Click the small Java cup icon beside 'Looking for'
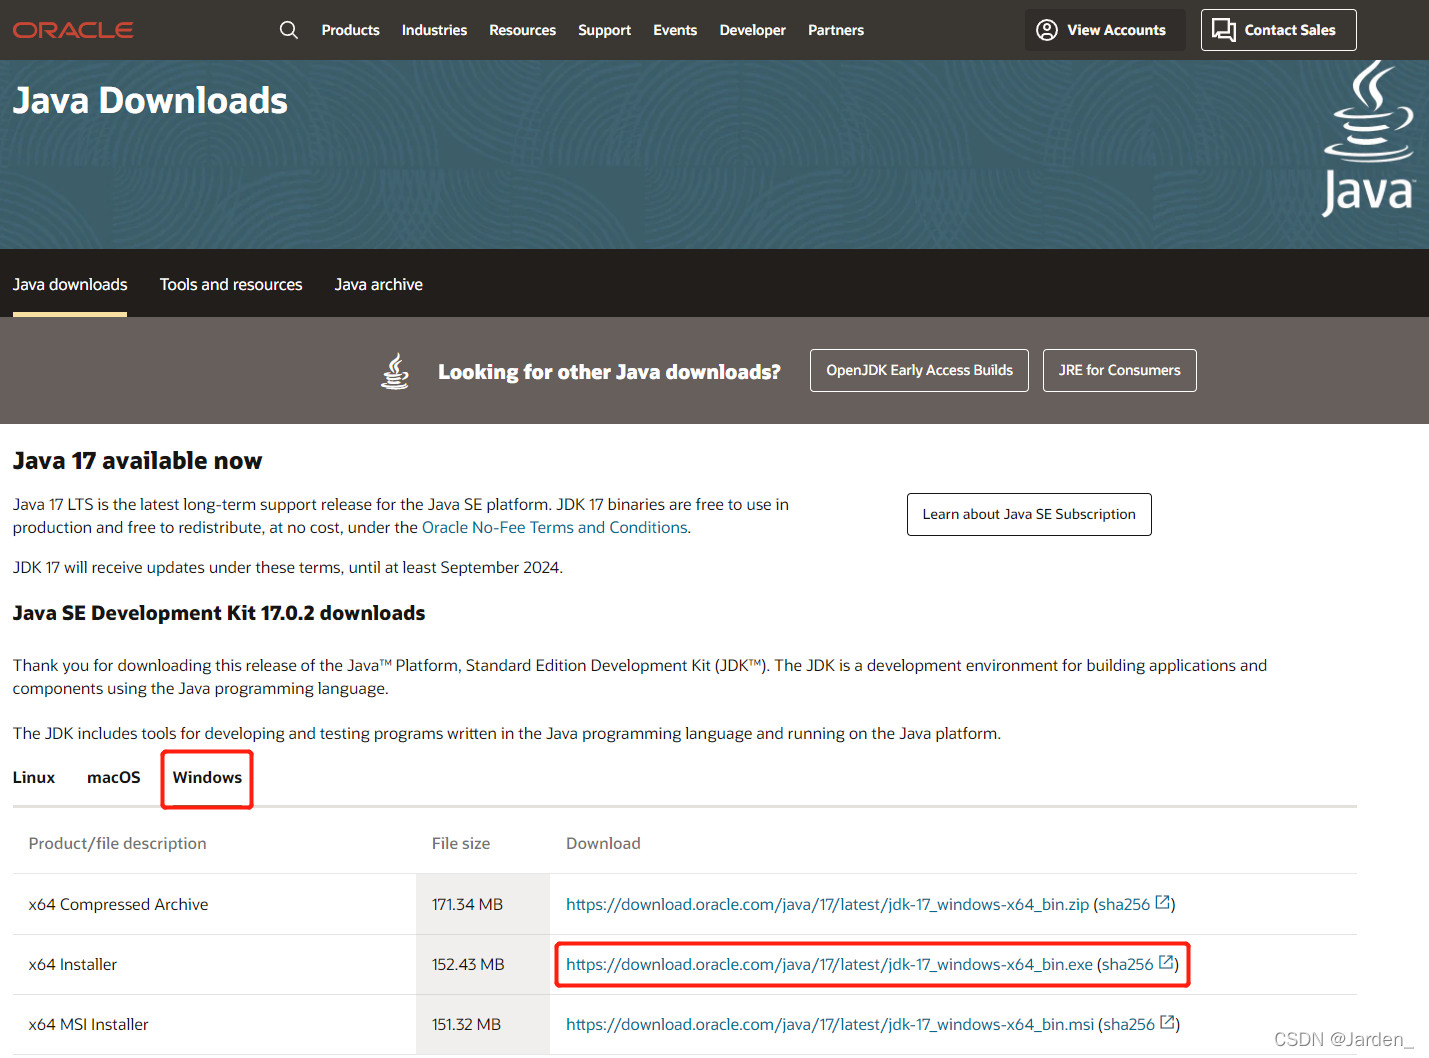The height and width of the screenshot is (1058, 1429). coord(395,371)
